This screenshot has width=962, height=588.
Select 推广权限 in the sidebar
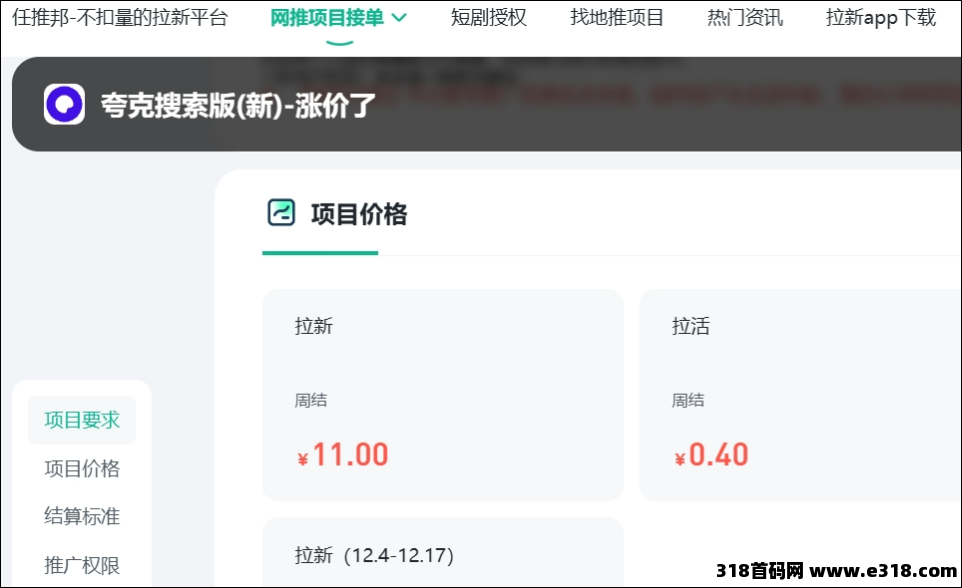(x=82, y=565)
